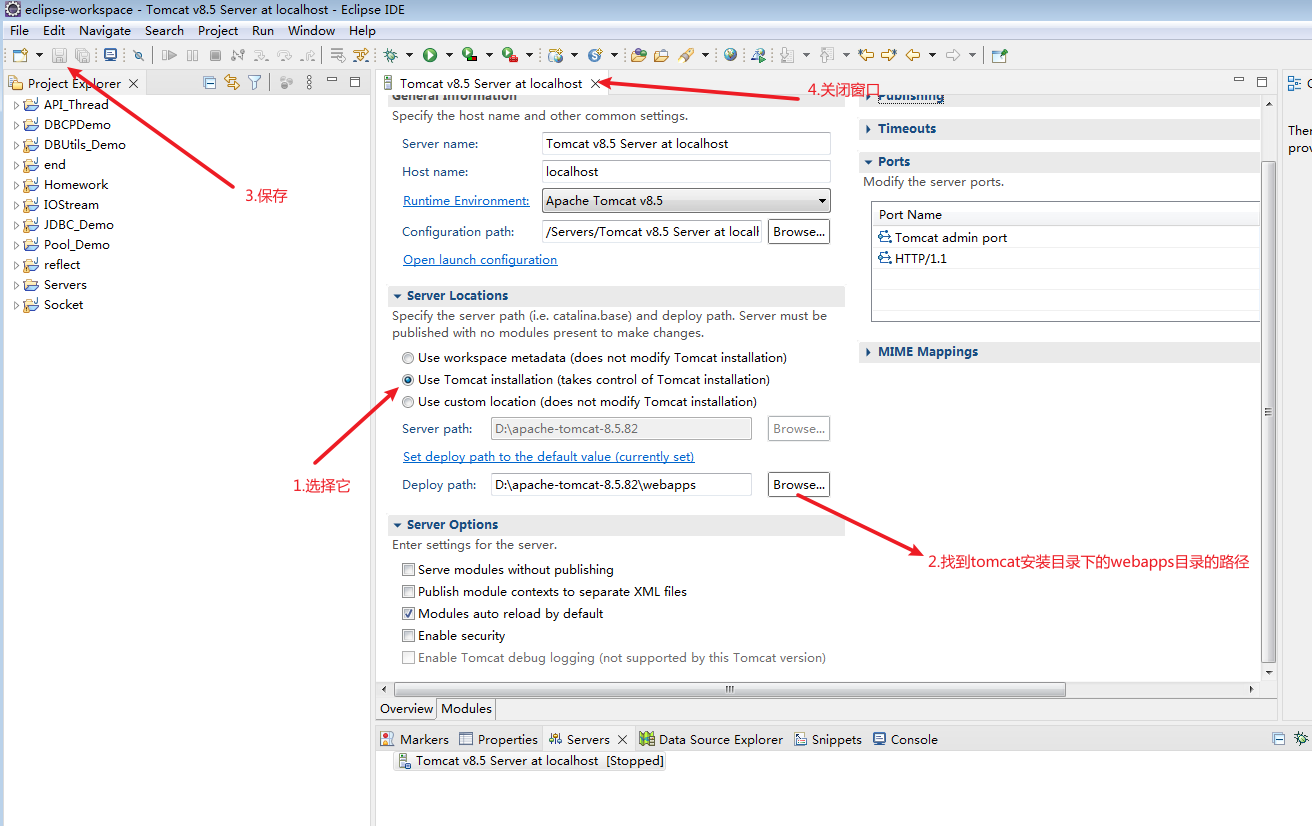Close the Tomcat v8.5 Server editor tab
Viewport: 1312px width, 826px height.
(x=595, y=84)
